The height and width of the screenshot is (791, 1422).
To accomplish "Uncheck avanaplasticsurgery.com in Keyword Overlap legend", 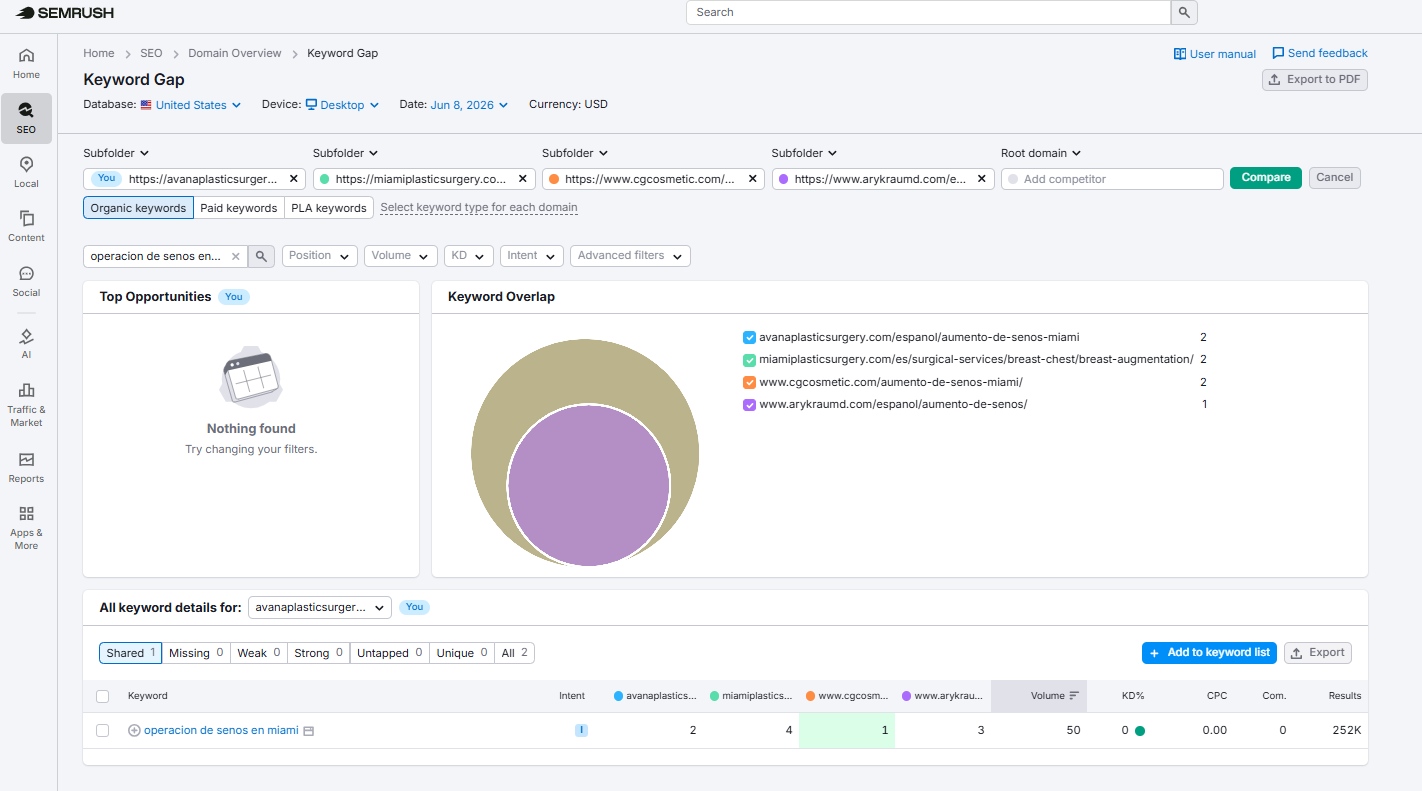I will (749, 337).
